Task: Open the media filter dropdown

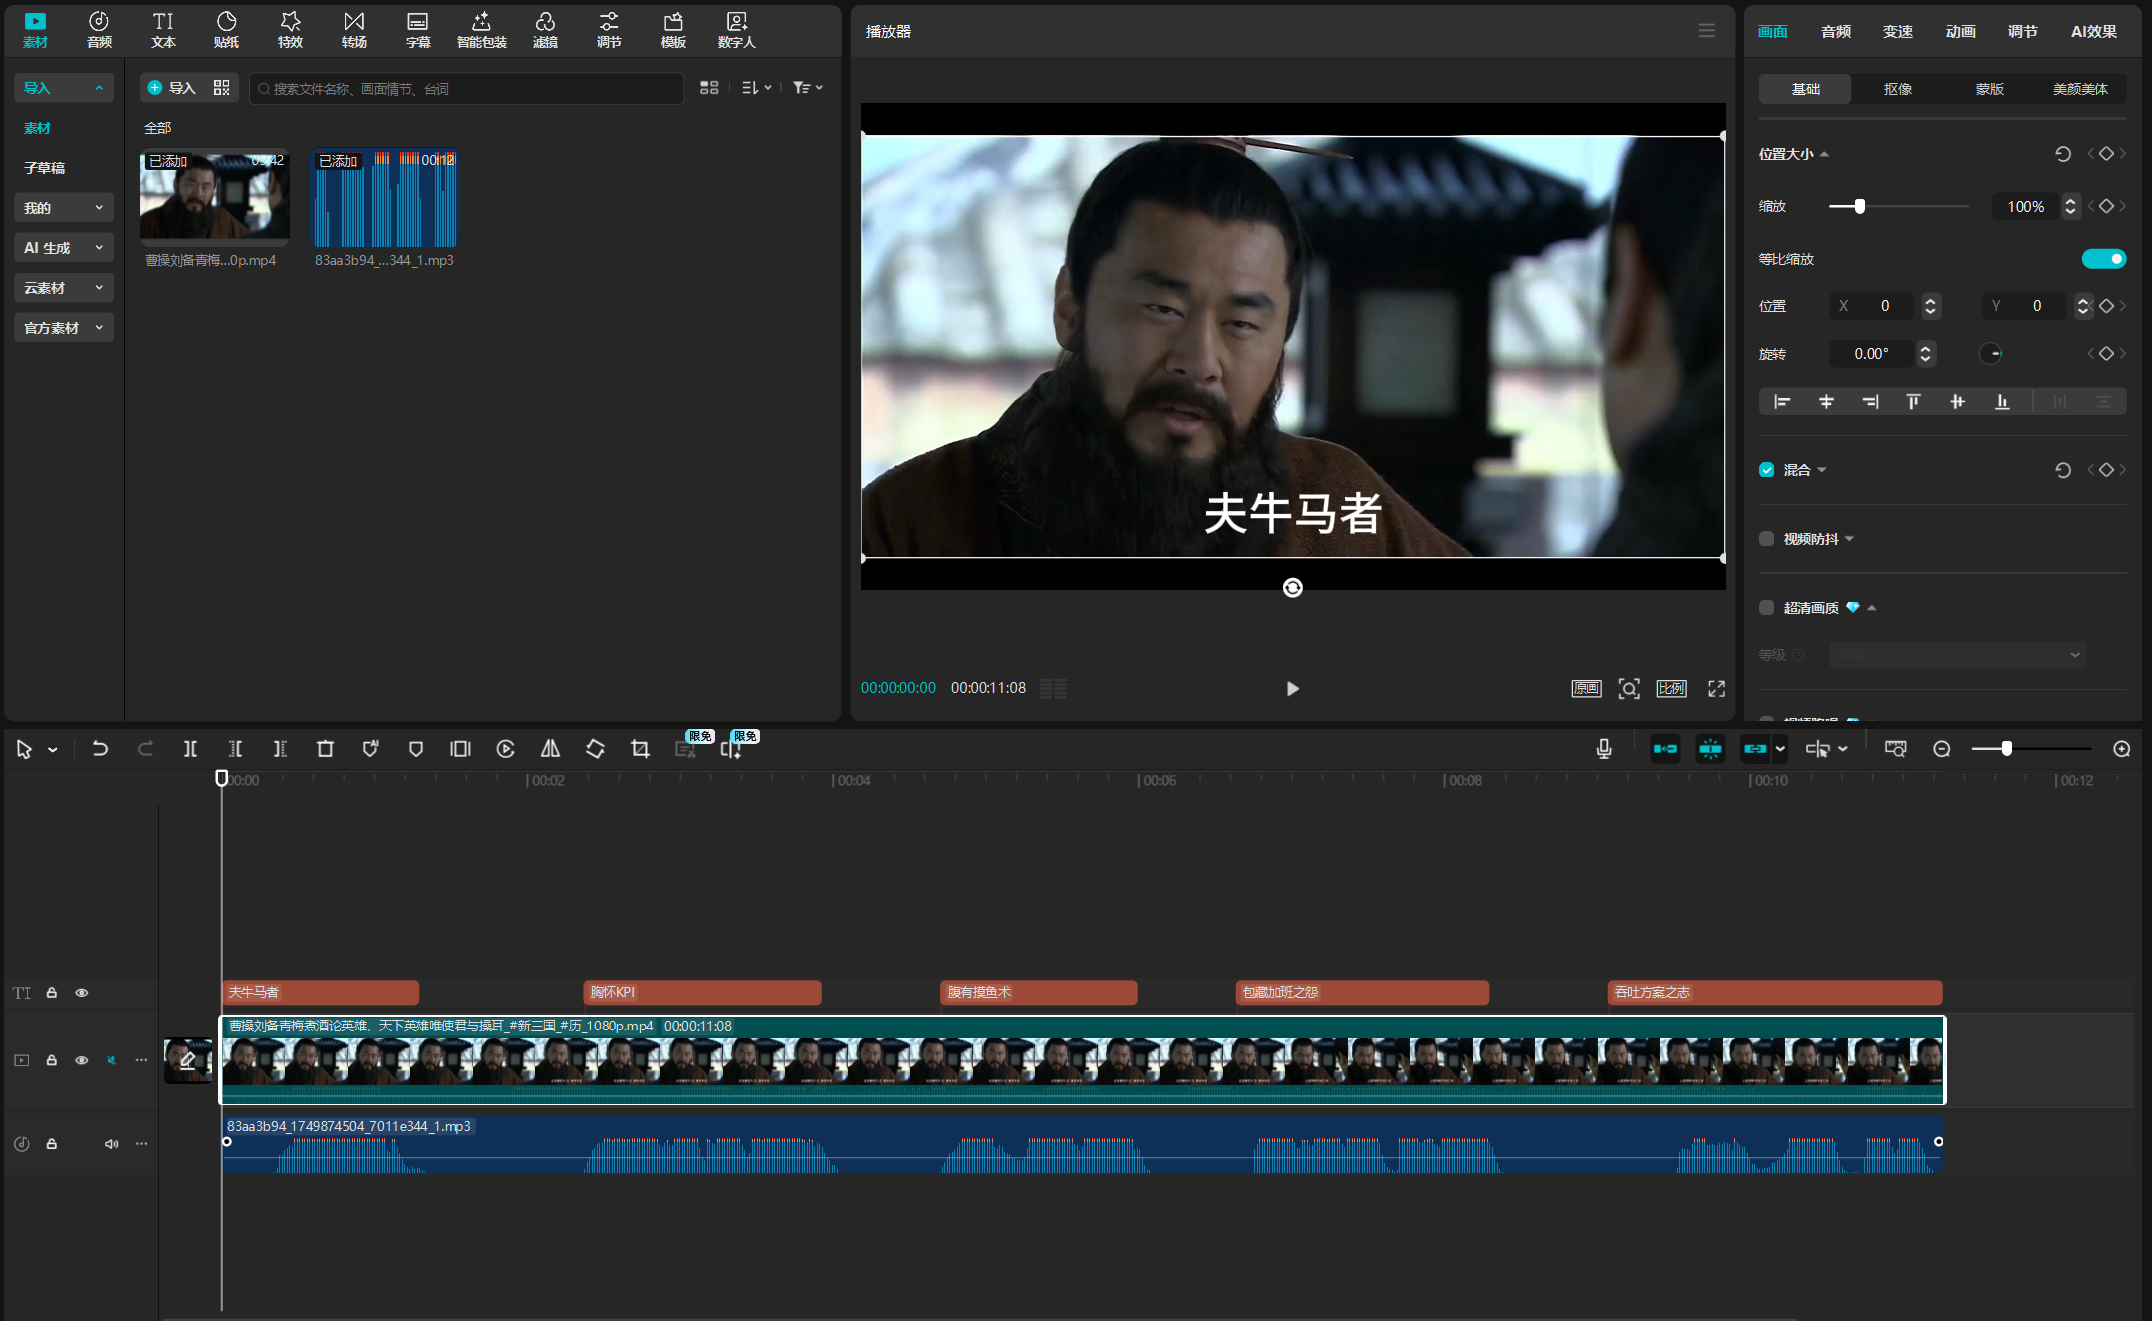Action: [807, 88]
